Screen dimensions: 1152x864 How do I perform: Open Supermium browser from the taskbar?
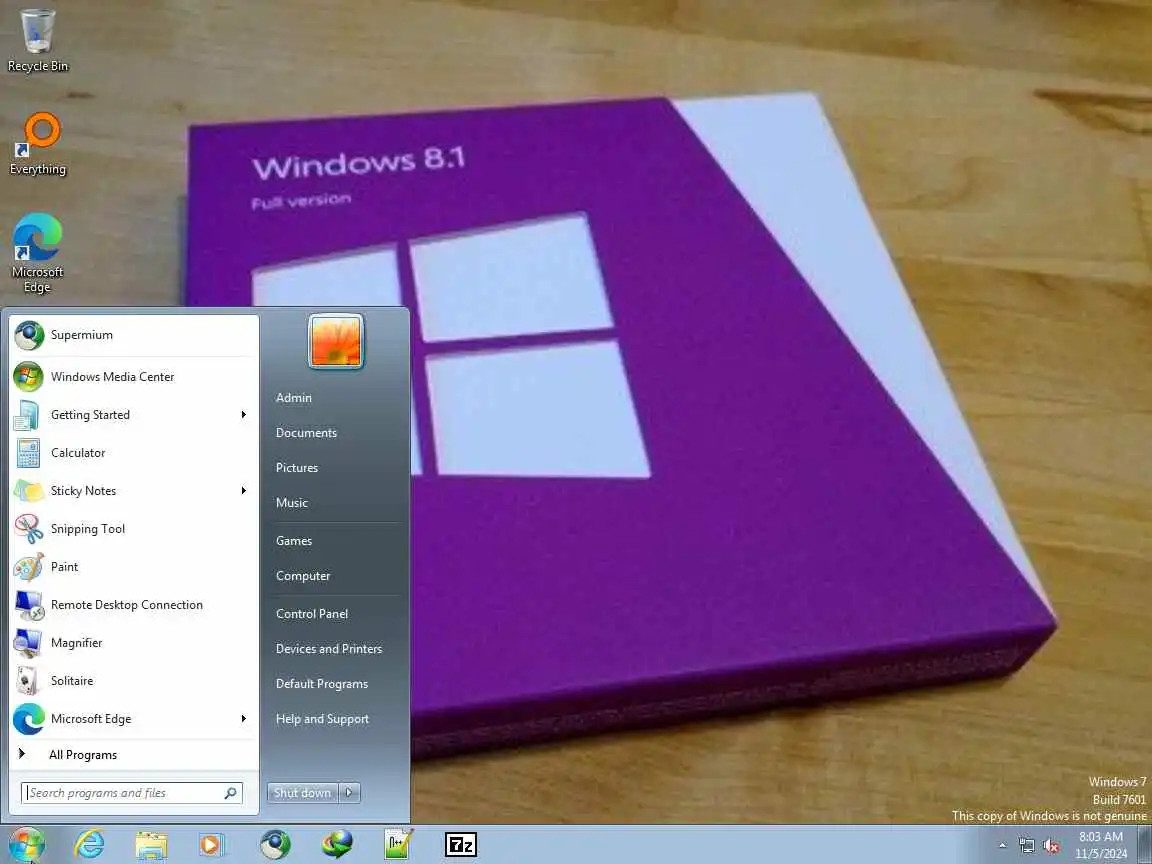[276, 845]
